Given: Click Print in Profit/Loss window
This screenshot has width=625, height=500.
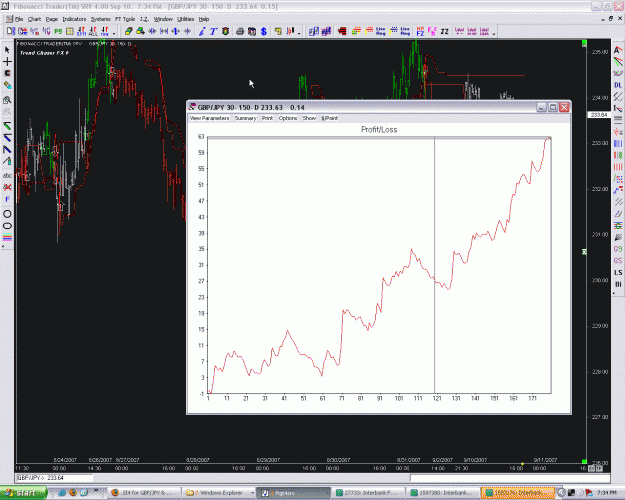Looking at the screenshot, I should coord(267,118).
